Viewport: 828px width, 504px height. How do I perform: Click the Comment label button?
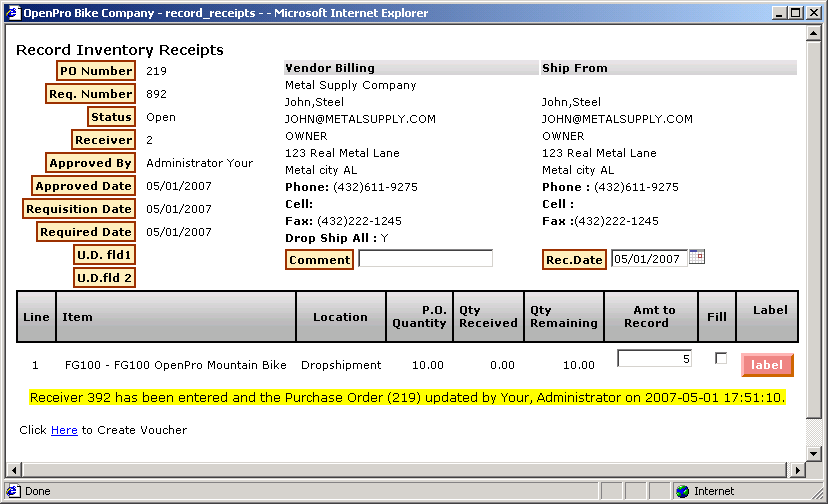click(320, 260)
